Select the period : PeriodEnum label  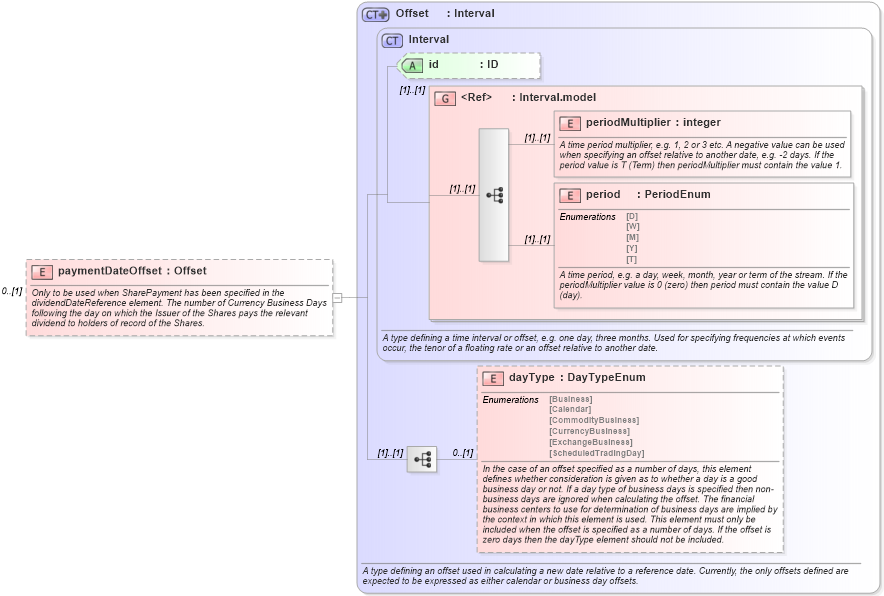(648, 194)
